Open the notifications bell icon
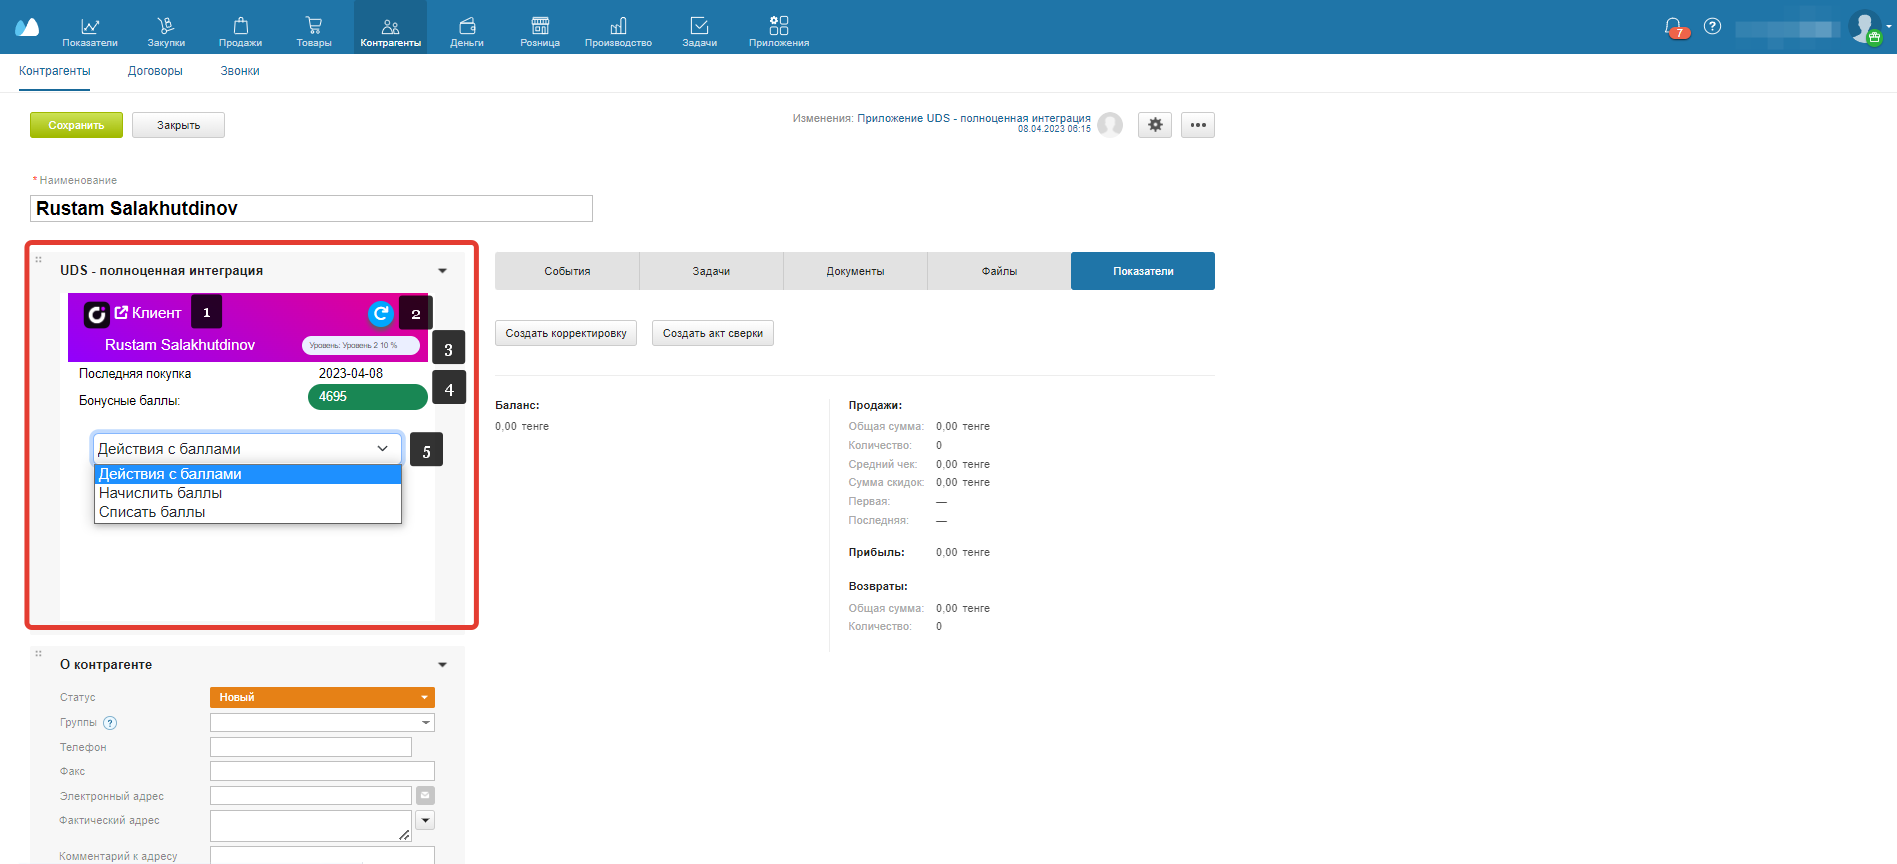 (x=1673, y=27)
